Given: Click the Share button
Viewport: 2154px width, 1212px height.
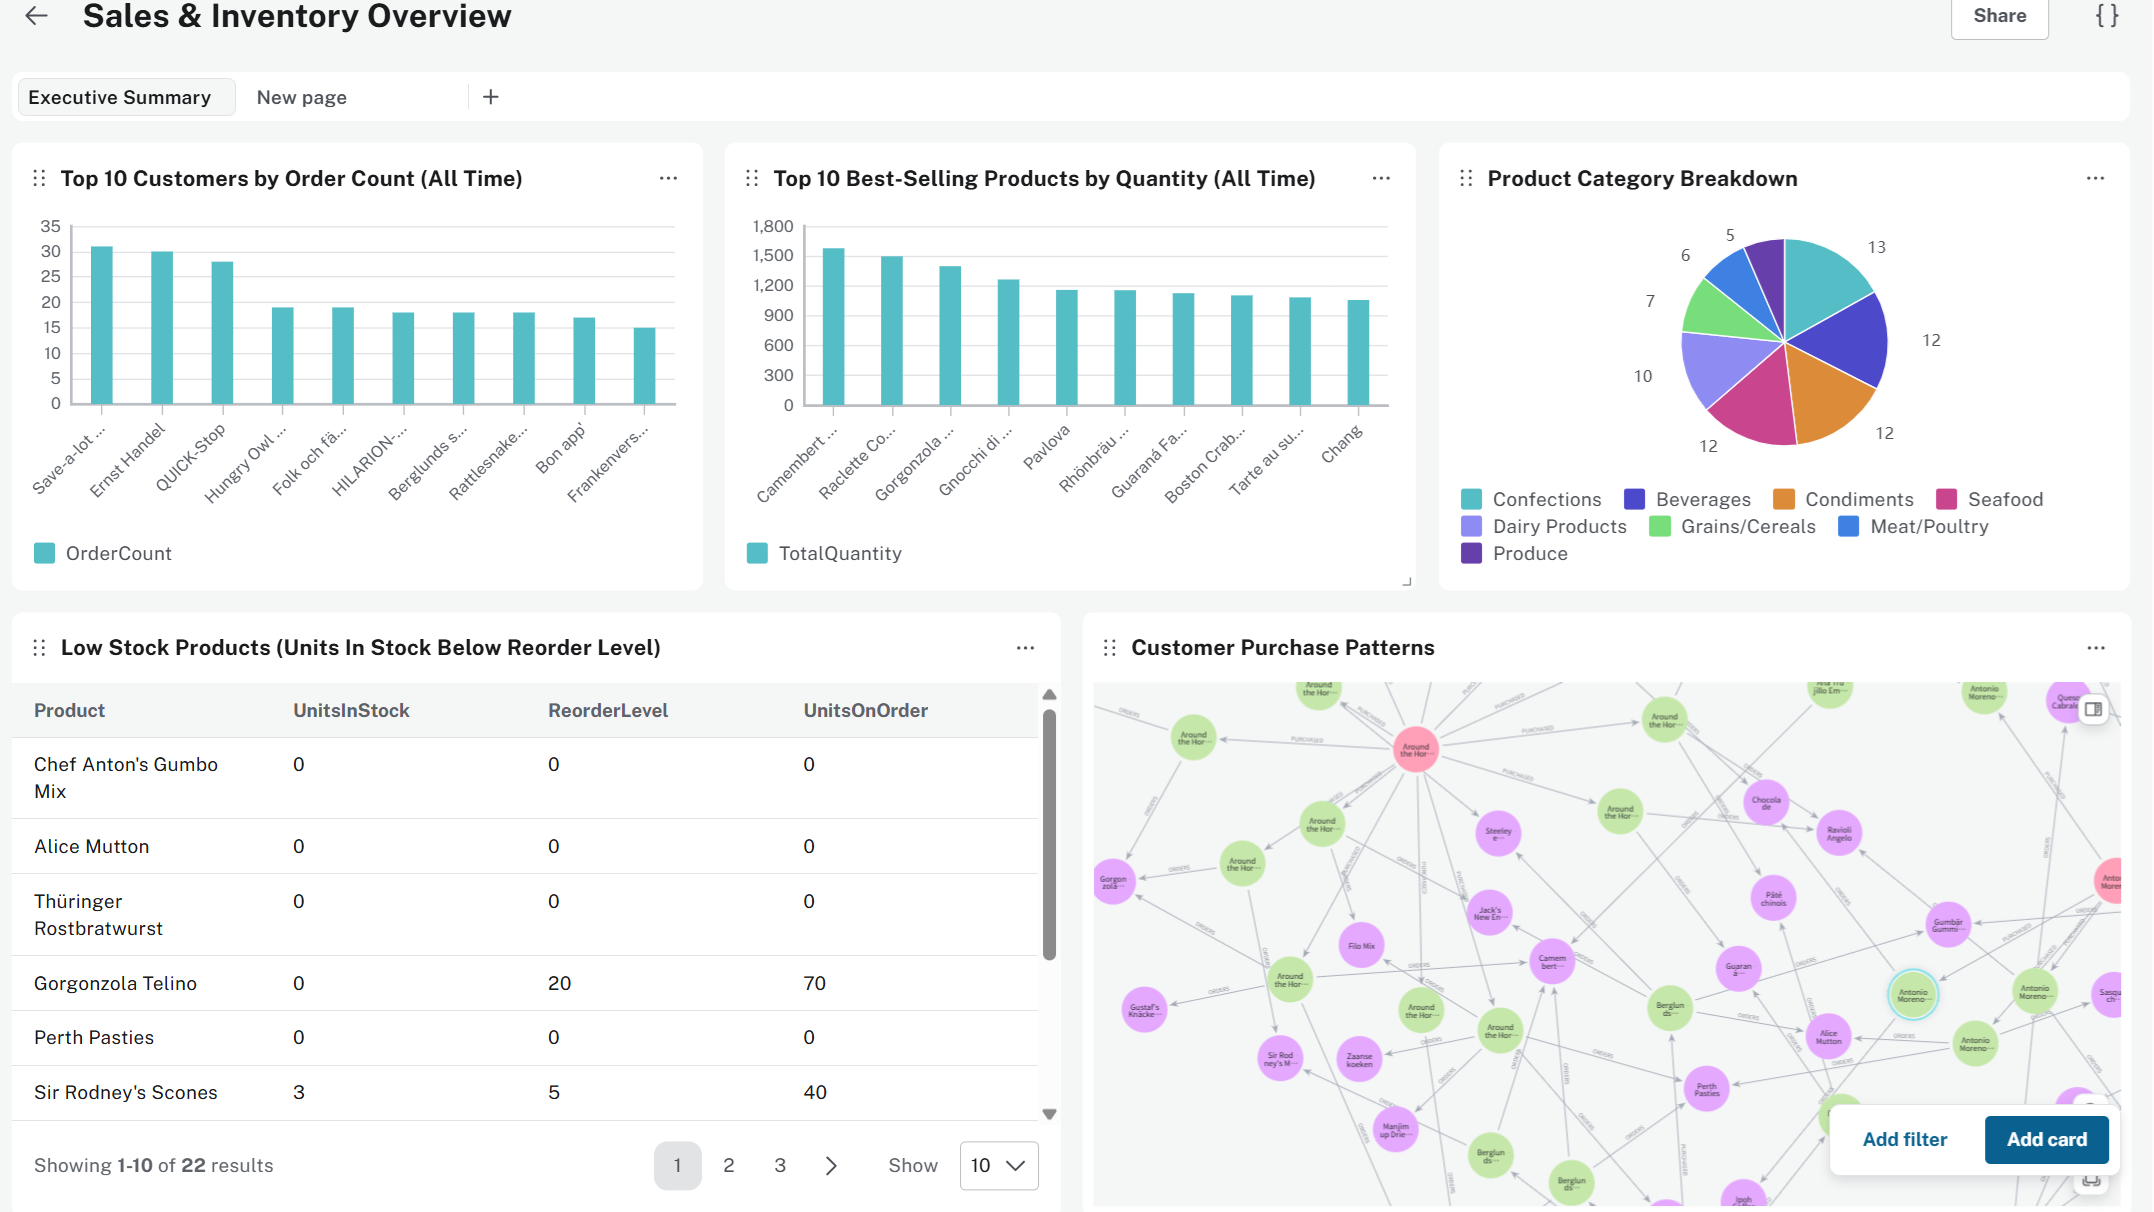Looking at the screenshot, I should [x=1999, y=16].
